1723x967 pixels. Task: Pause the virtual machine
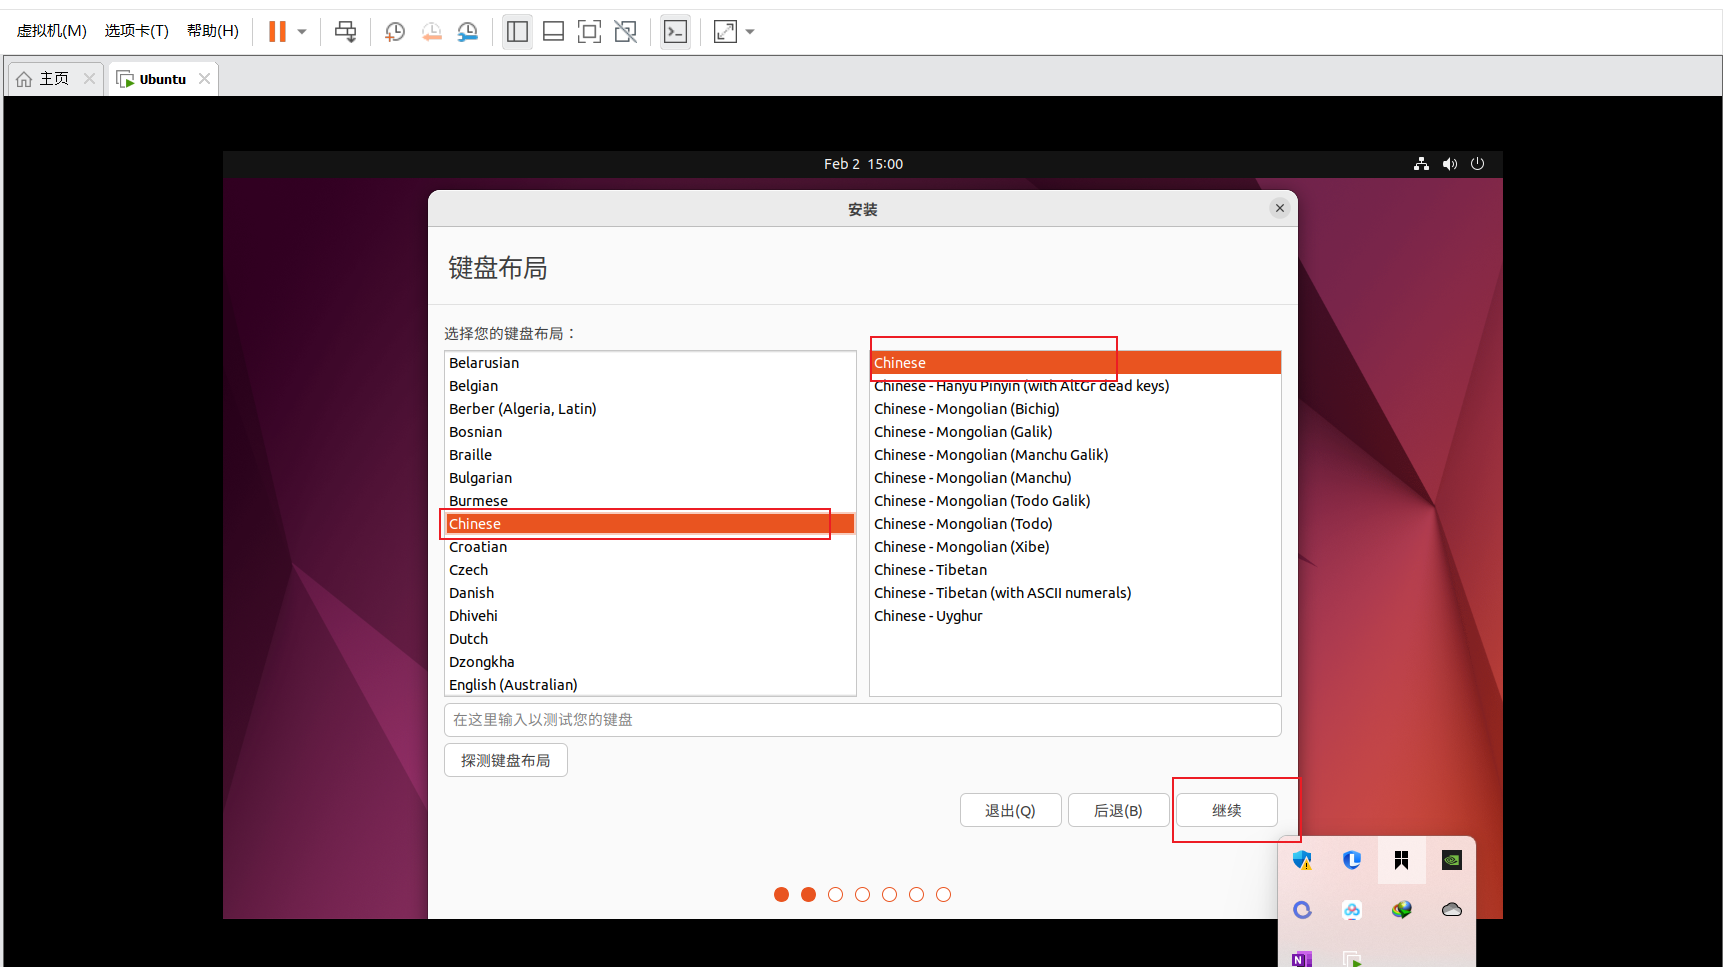(x=275, y=31)
